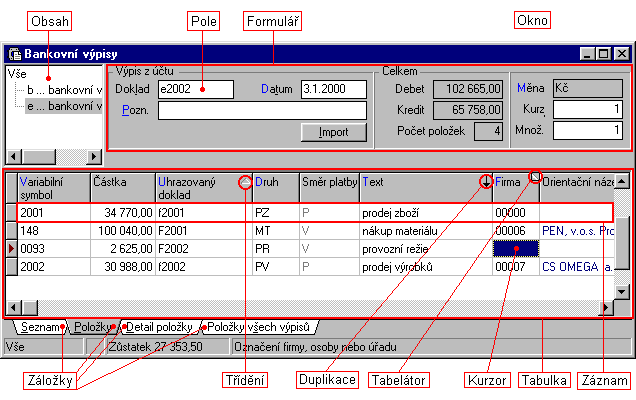
Task: Click the 'prodej výrobků' text cell
Action: point(426,267)
